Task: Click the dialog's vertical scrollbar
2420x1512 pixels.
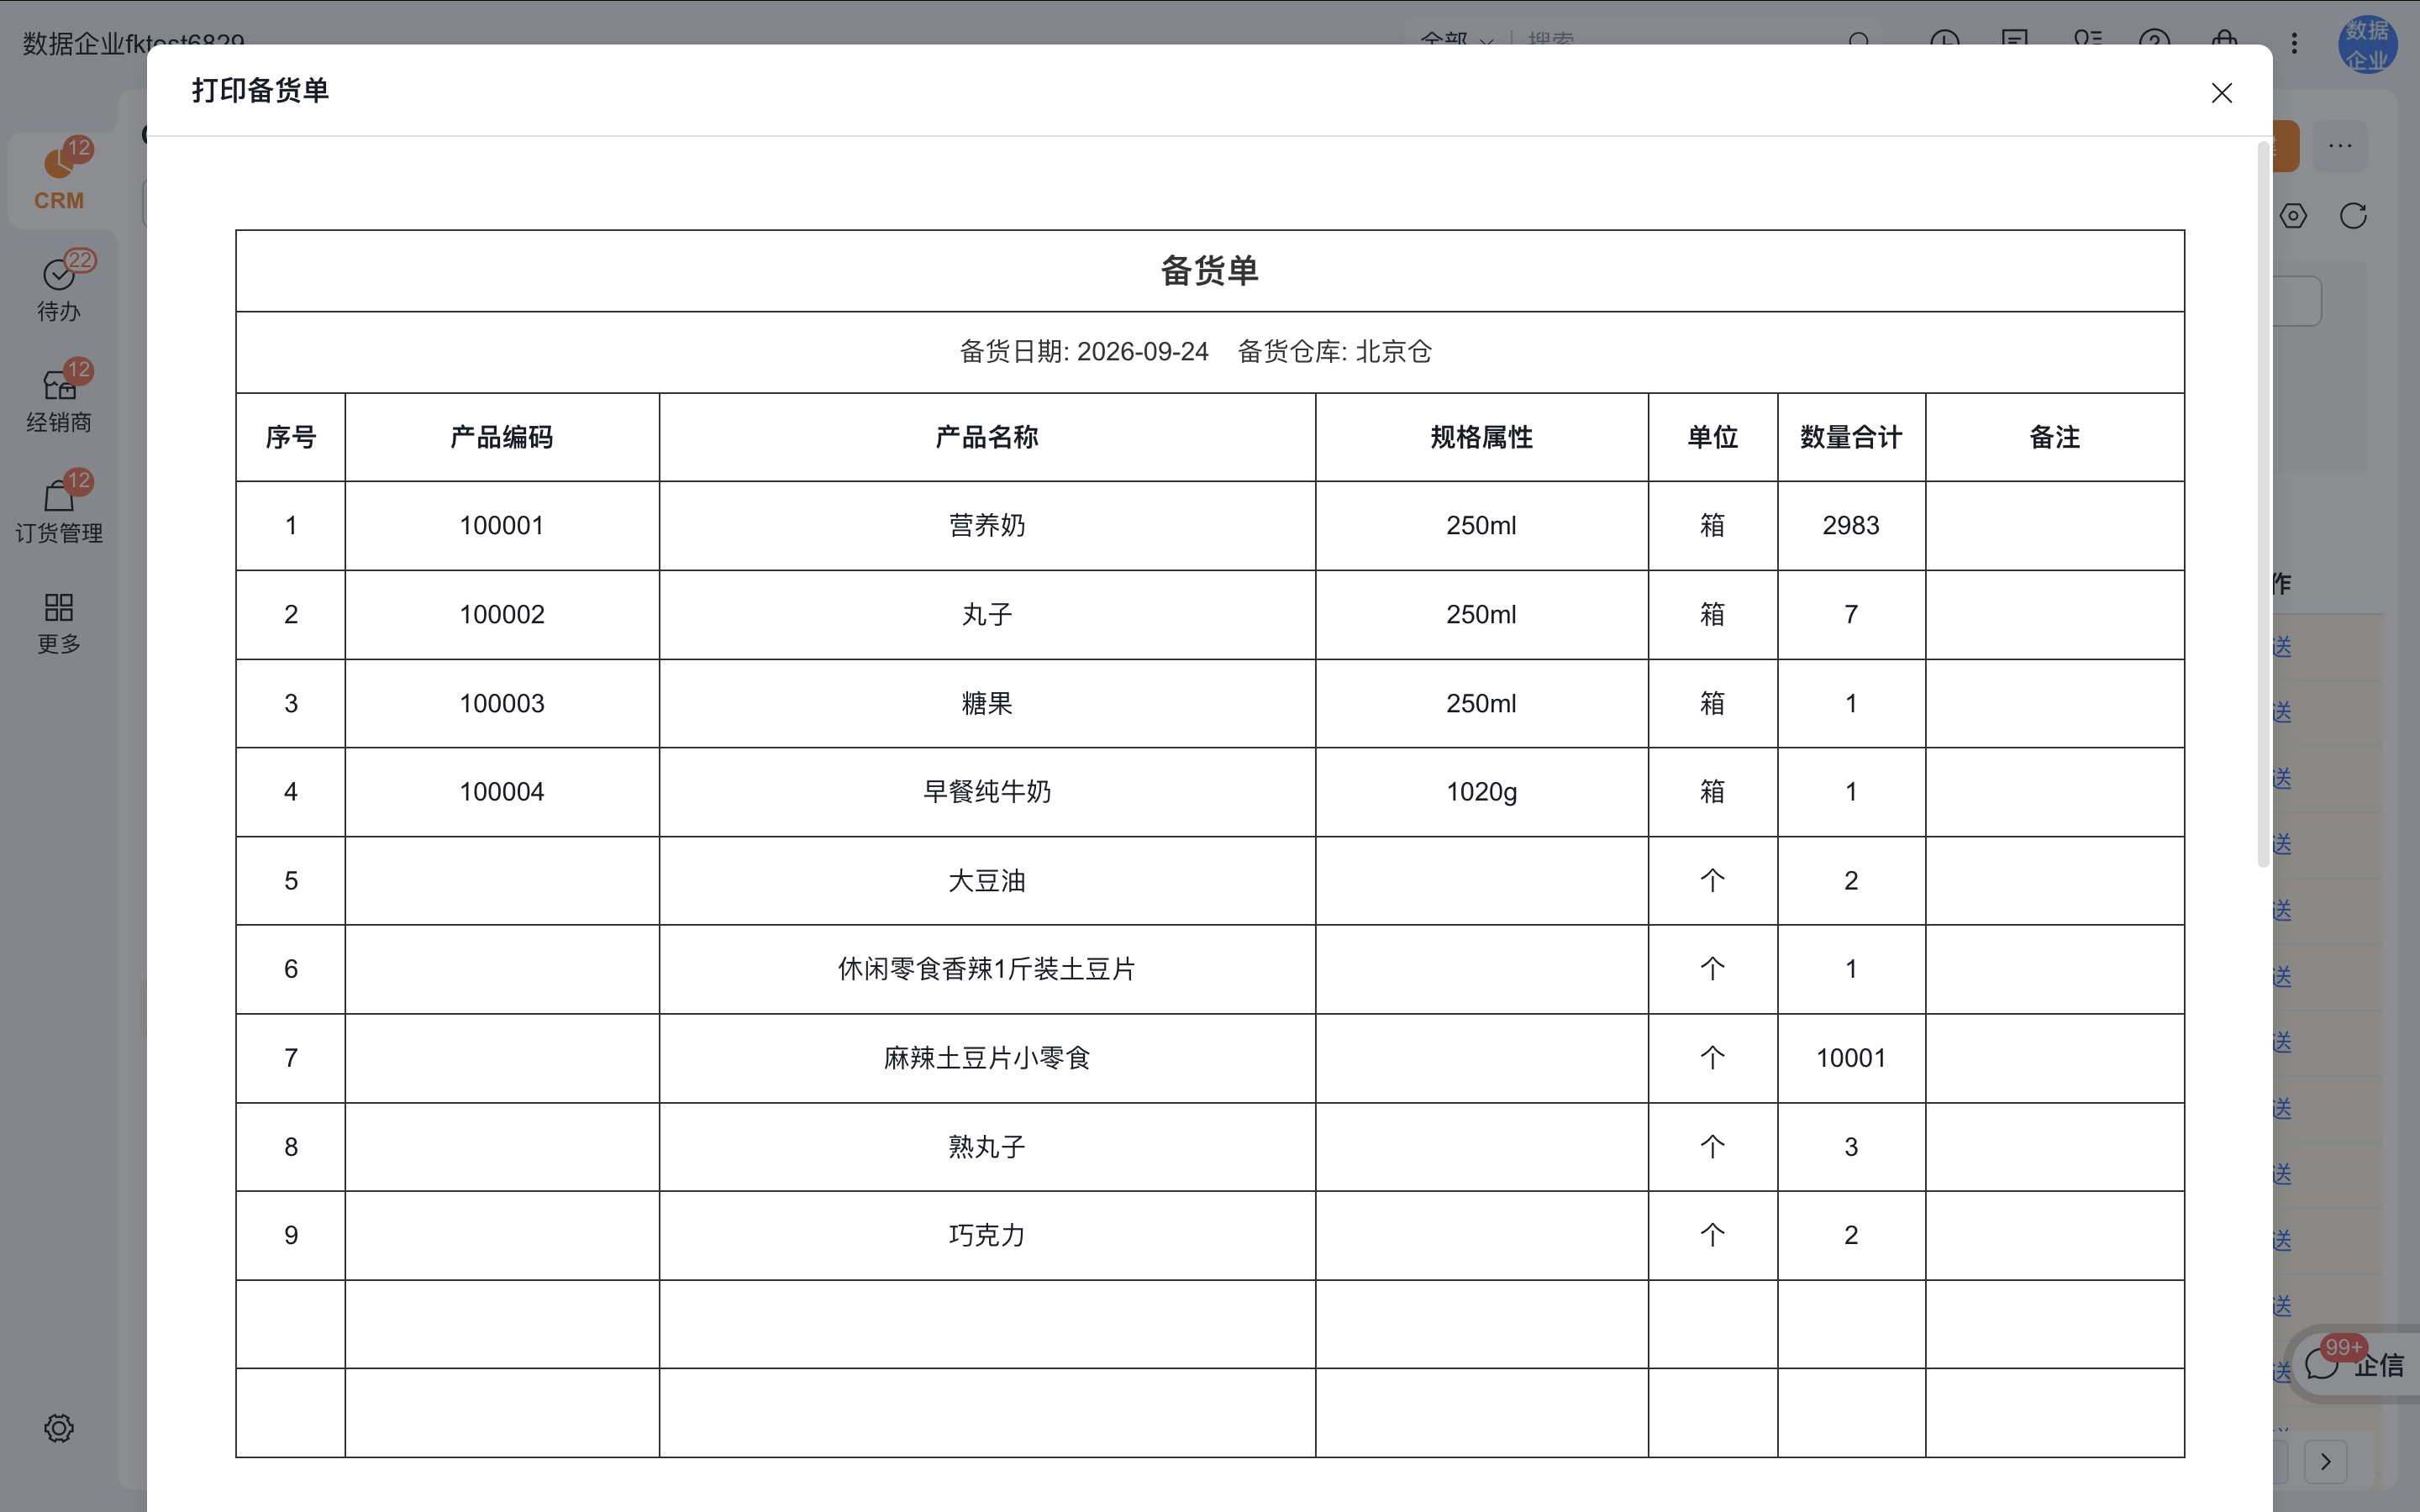Action: [x=2264, y=505]
